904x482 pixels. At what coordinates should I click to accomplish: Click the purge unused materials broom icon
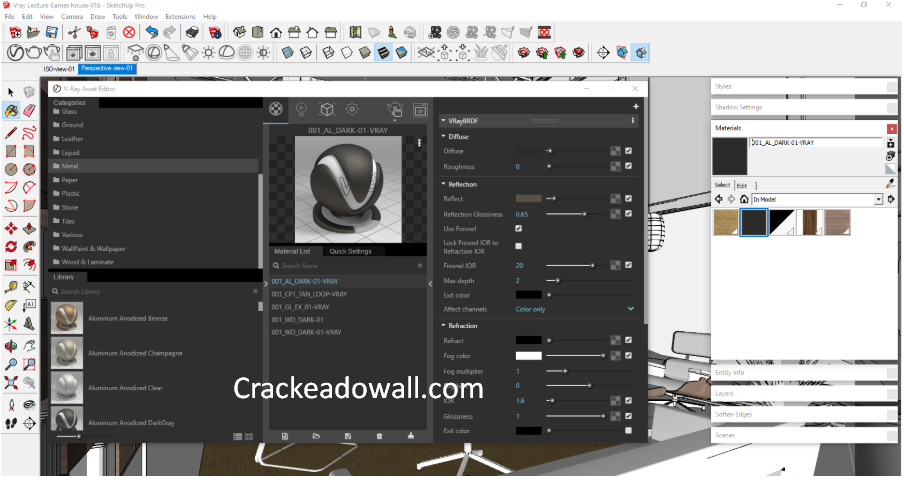410,436
